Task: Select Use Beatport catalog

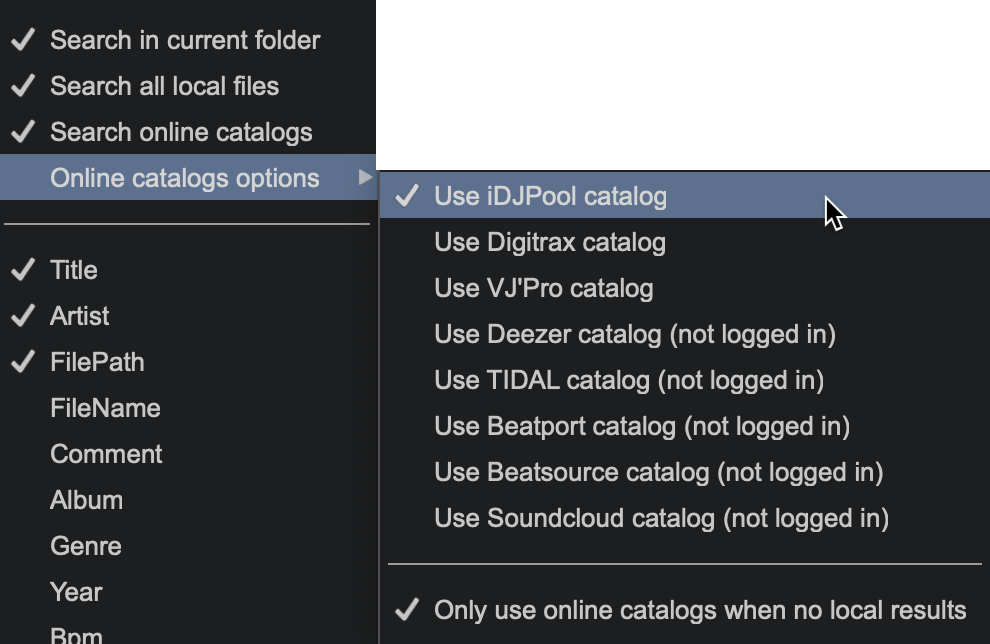Action: click(641, 427)
